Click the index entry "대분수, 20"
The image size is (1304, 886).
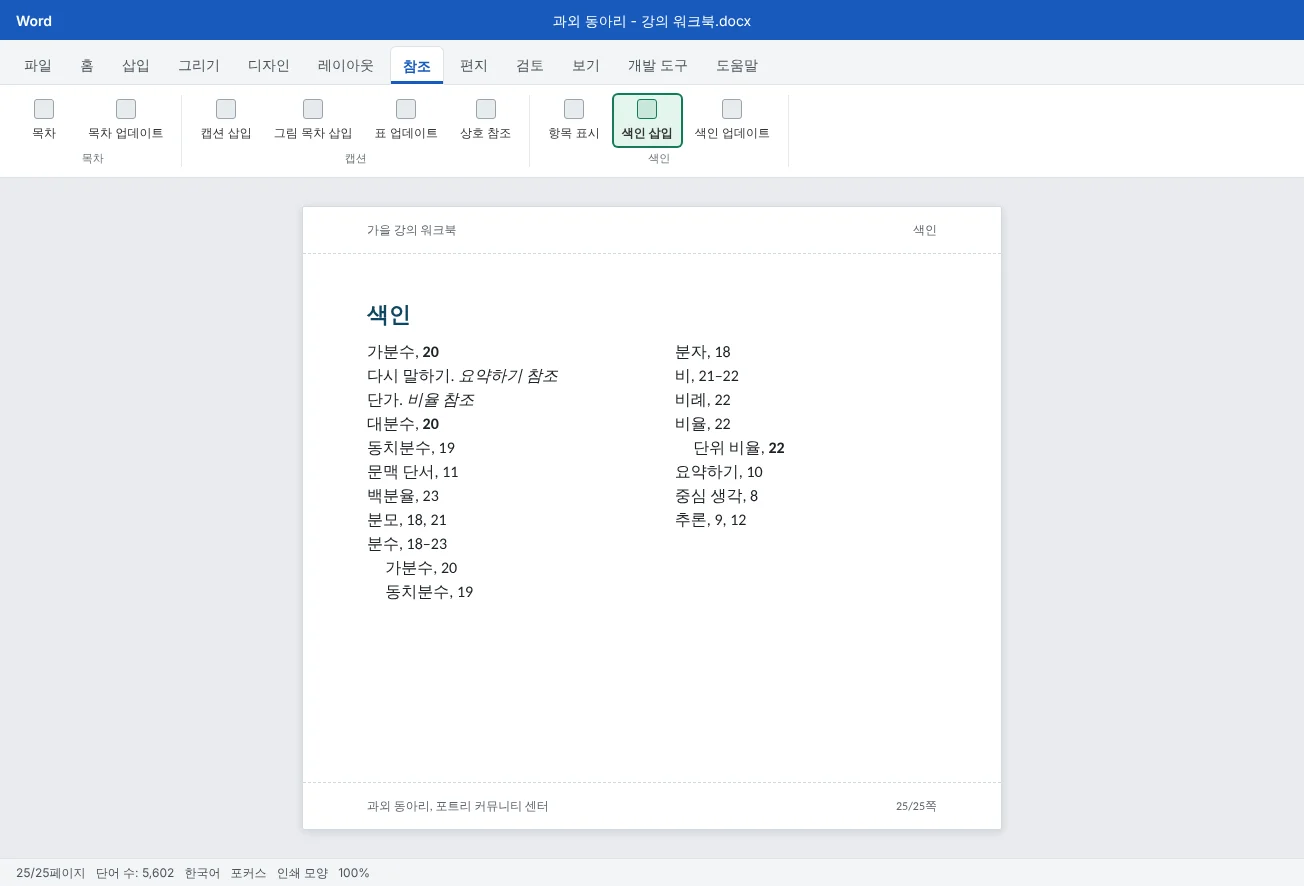point(403,424)
